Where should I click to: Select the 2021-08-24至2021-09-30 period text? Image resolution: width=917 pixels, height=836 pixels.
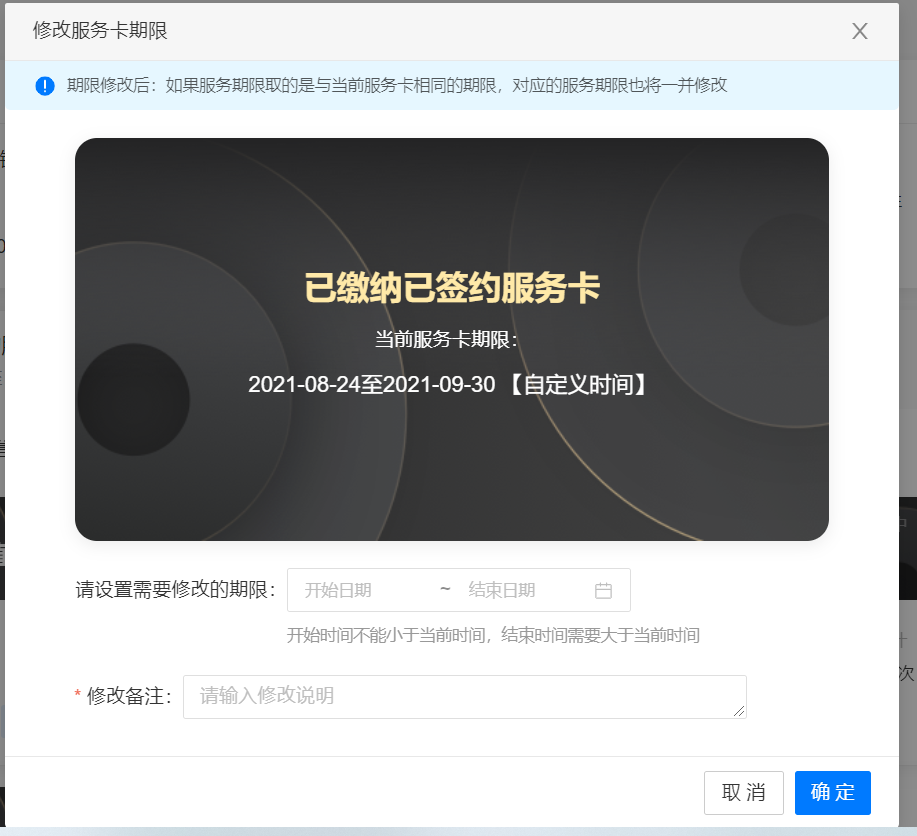click(371, 385)
